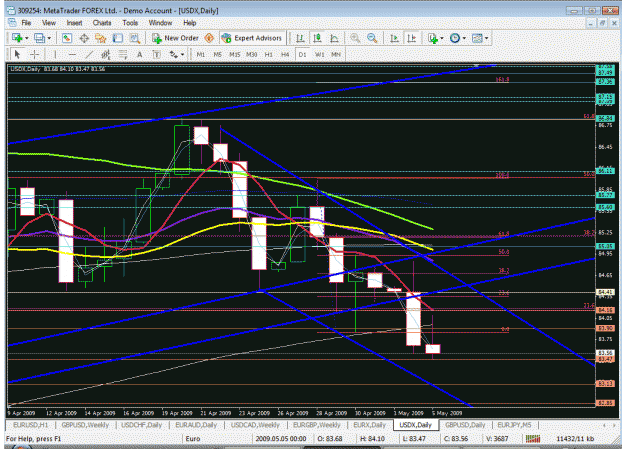Select the Horizontal Line drawing tool
Viewport: 625px width, 449px height.
pos(72,54)
